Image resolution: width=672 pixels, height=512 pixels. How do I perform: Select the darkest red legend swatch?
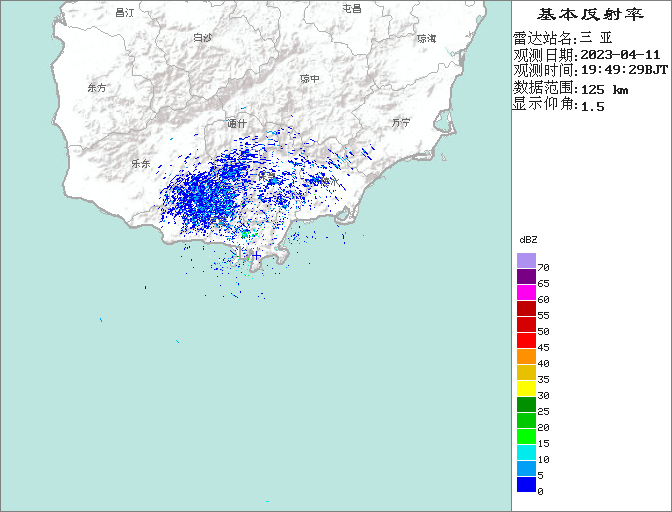526,308
